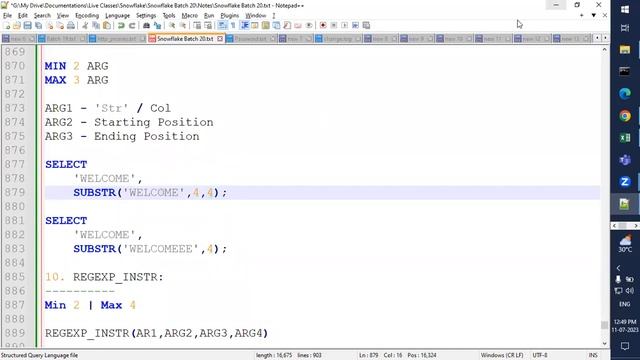Create a new file from the toolbar
The width and height of the screenshot is (640, 360).
[7, 25]
